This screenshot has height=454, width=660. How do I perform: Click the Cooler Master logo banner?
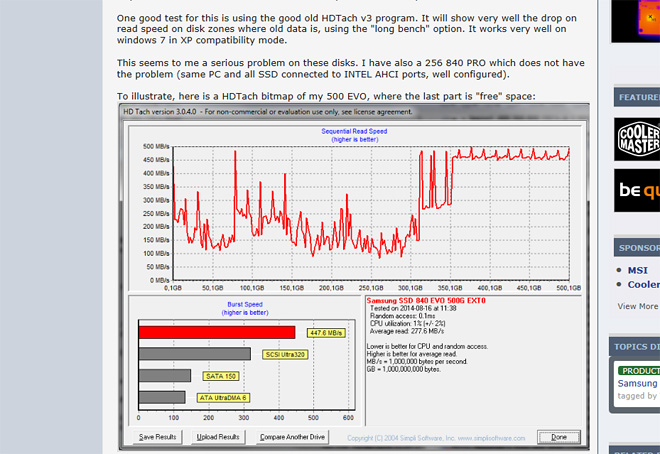click(x=637, y=139)
